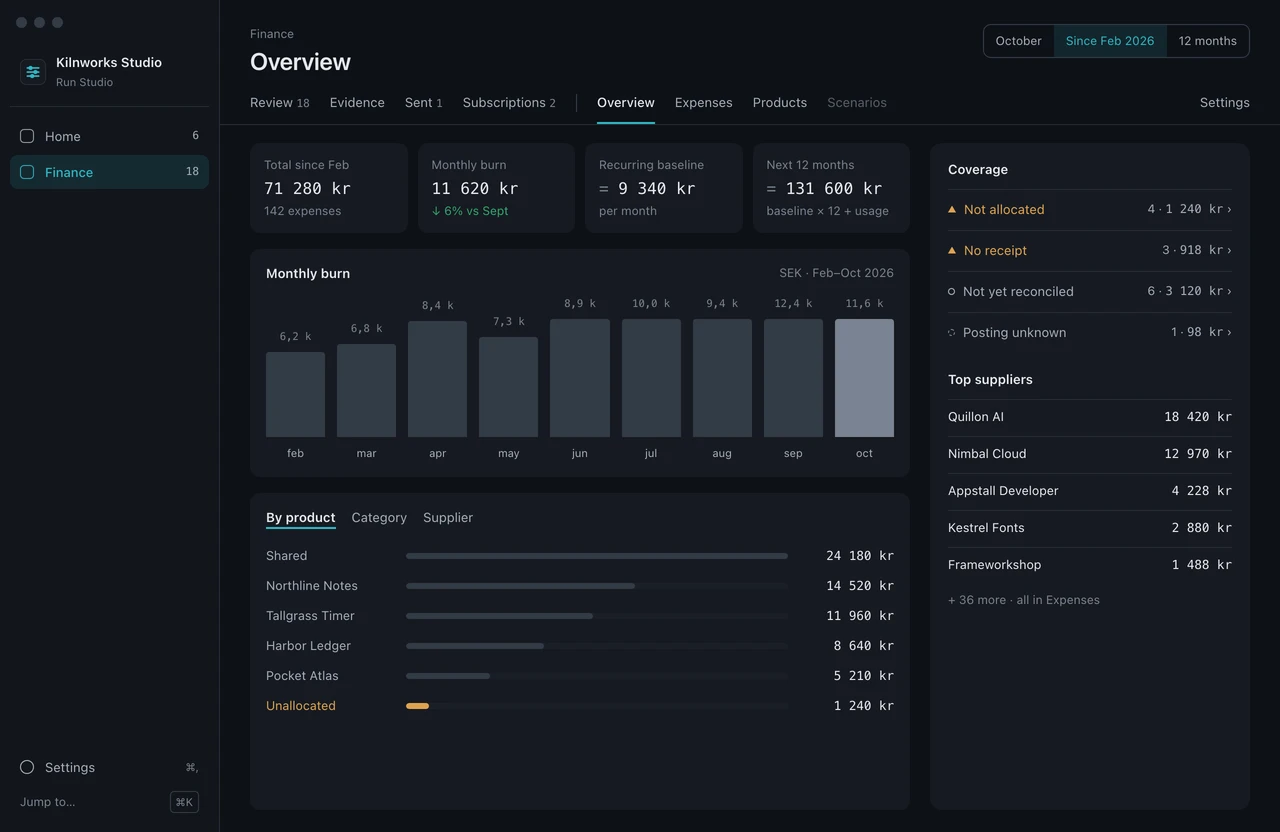
Task: Select the Category breakdown tab
Action: [x=379, y=517]
